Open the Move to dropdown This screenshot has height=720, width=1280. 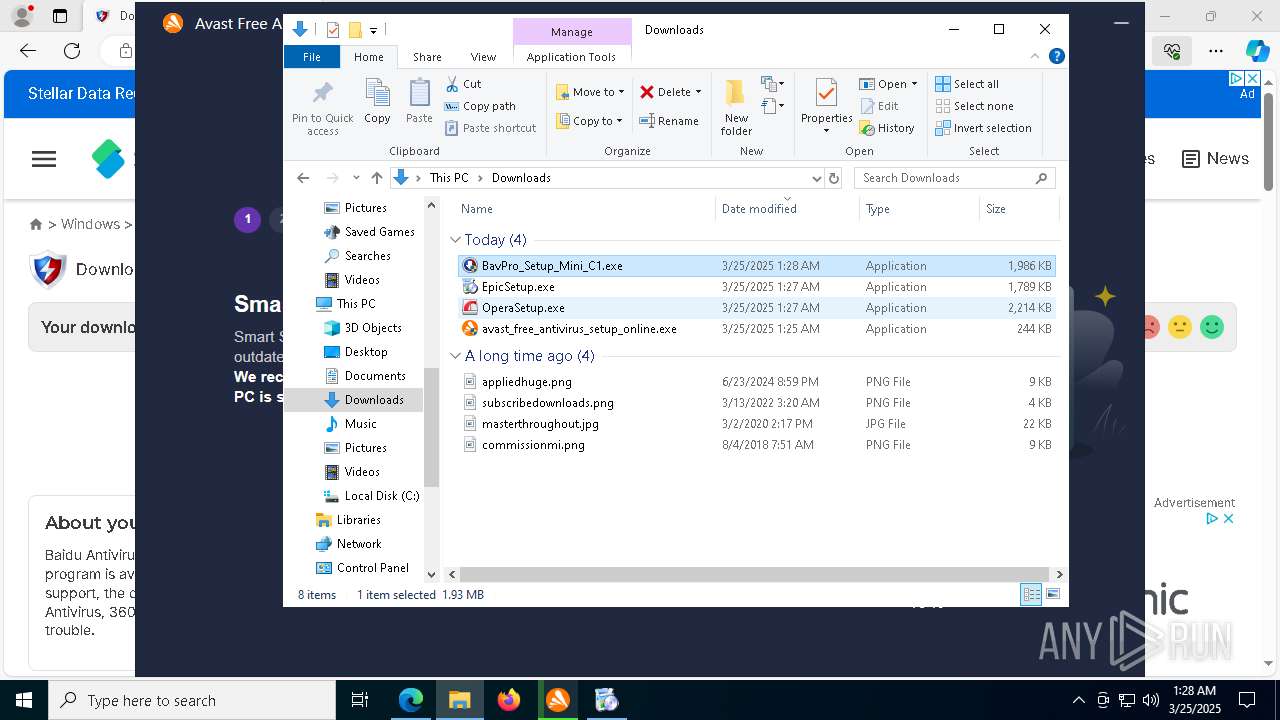pos(590,92)
